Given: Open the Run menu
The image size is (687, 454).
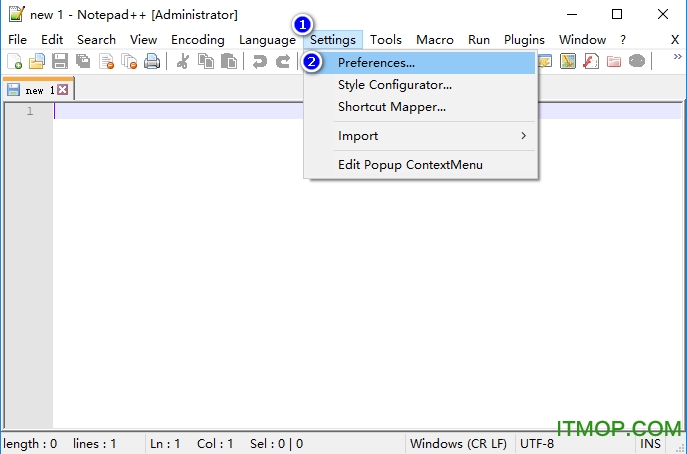Looking at the screenshot, I should point(479,40).
